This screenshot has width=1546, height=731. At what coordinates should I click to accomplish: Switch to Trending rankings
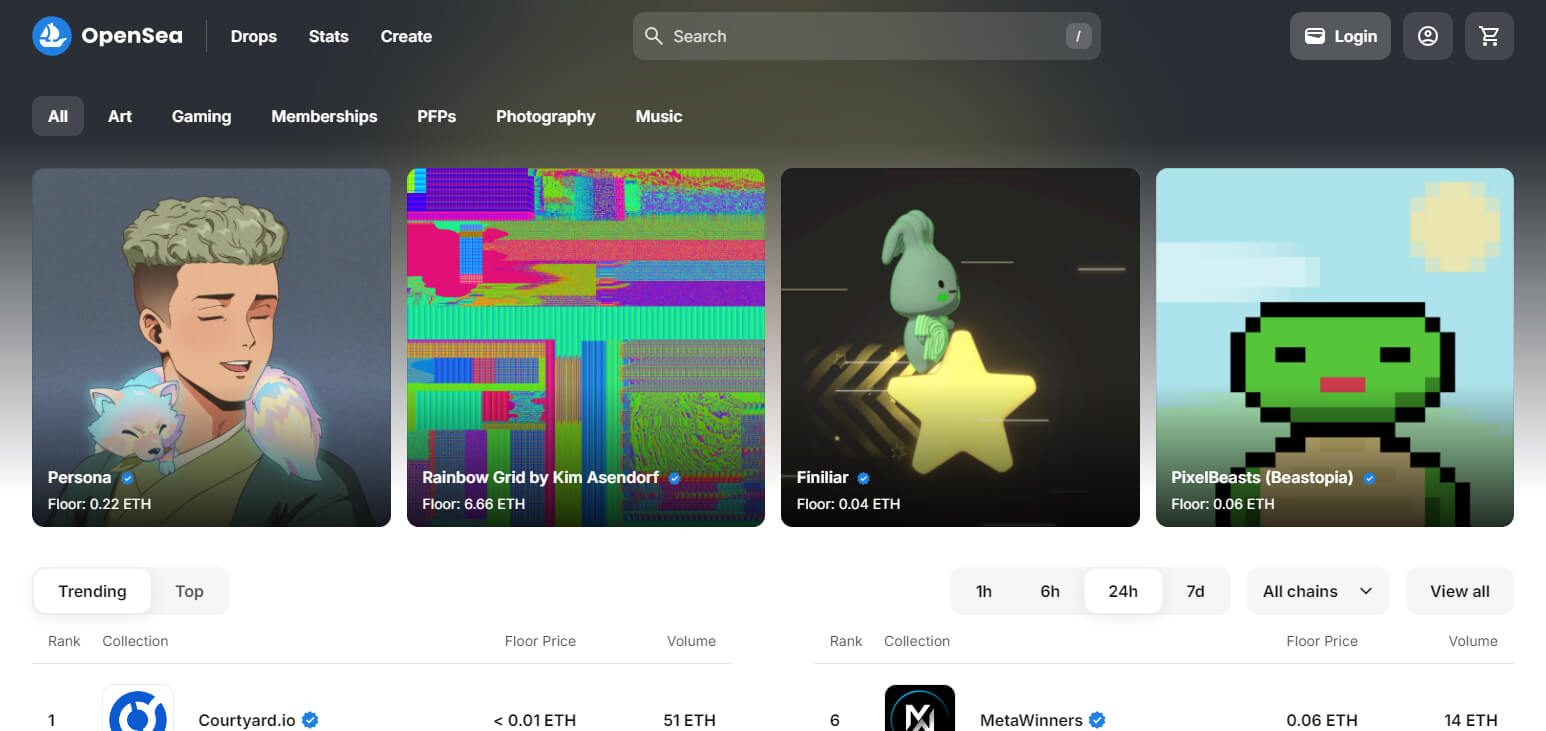tap(92, 591)
